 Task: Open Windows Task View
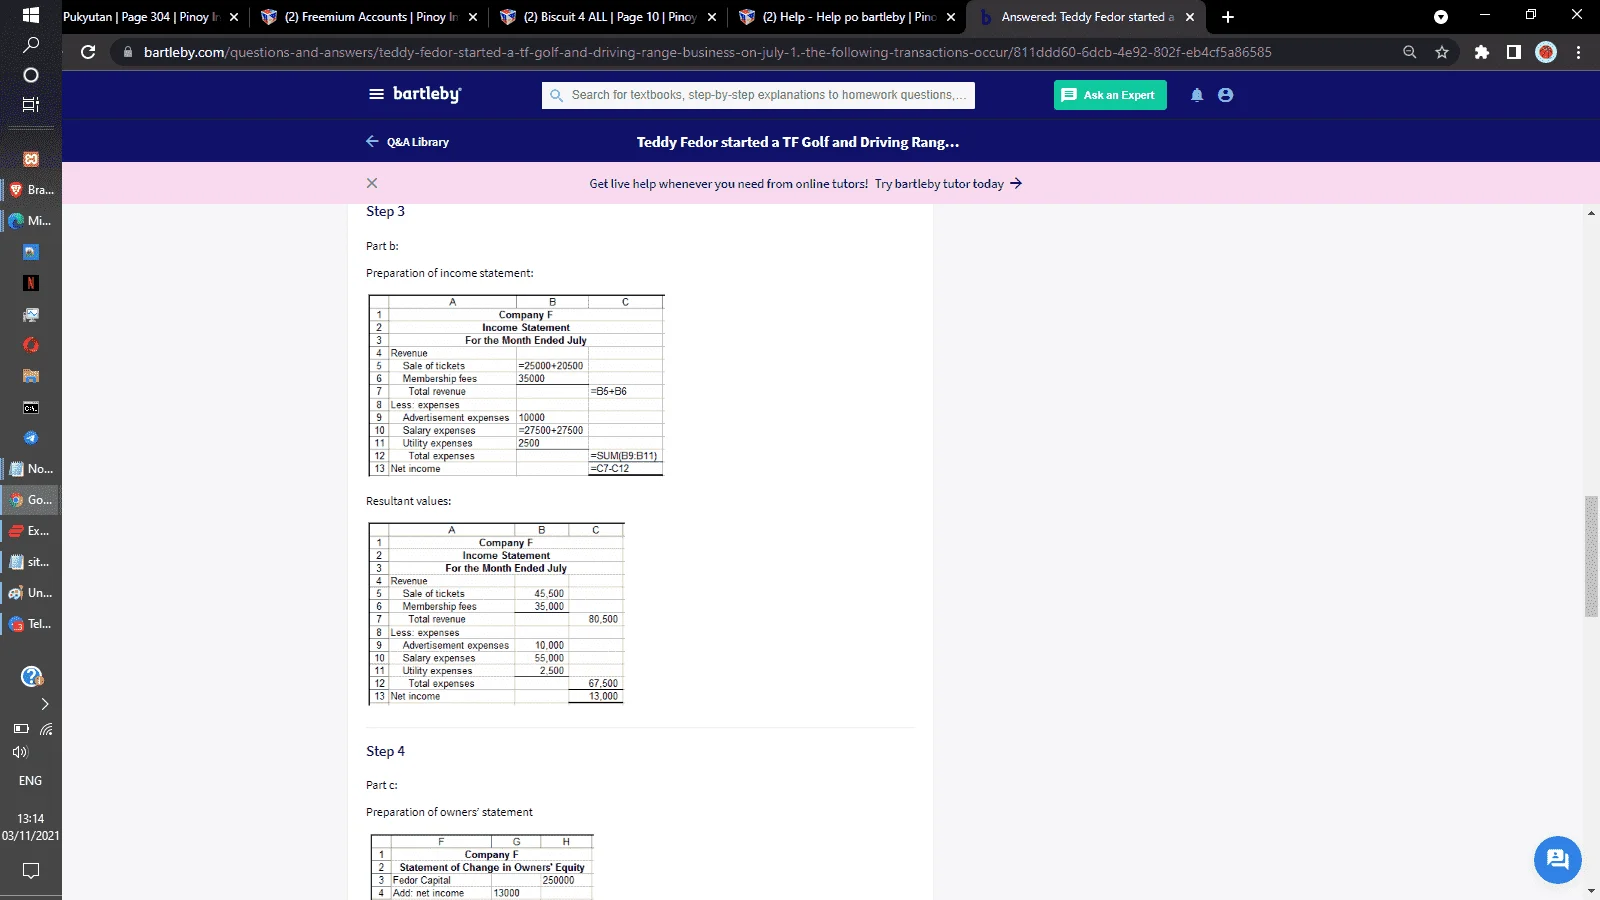pos(31,104)
